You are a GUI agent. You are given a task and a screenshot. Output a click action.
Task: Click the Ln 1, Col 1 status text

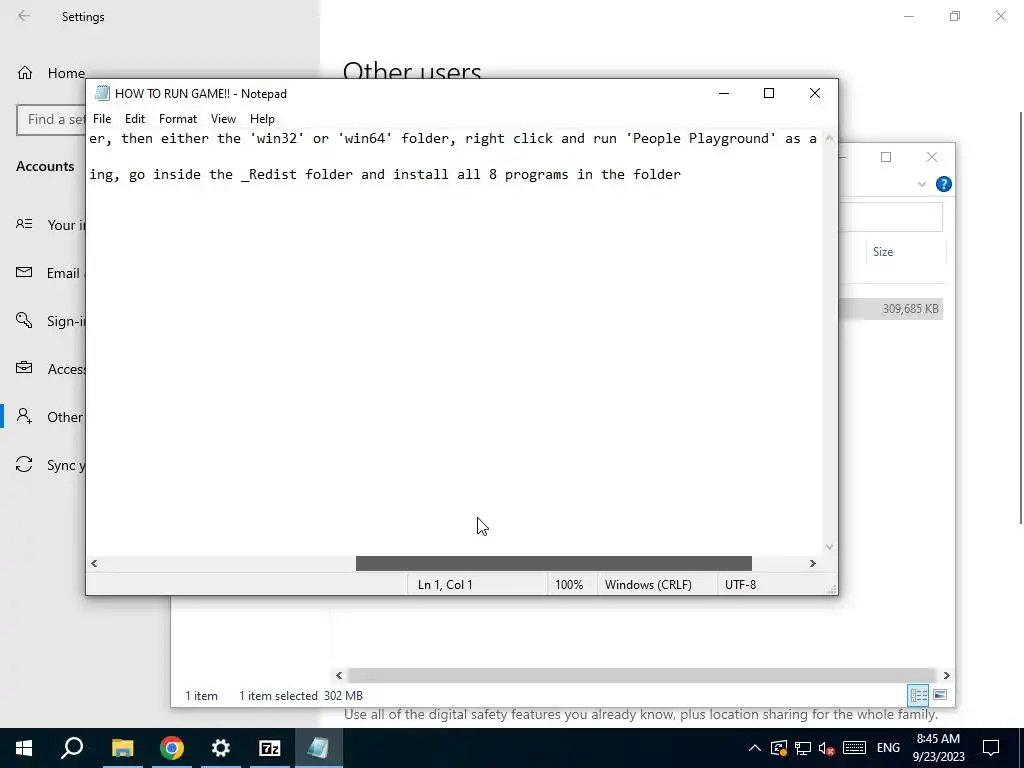pos(445,584)
